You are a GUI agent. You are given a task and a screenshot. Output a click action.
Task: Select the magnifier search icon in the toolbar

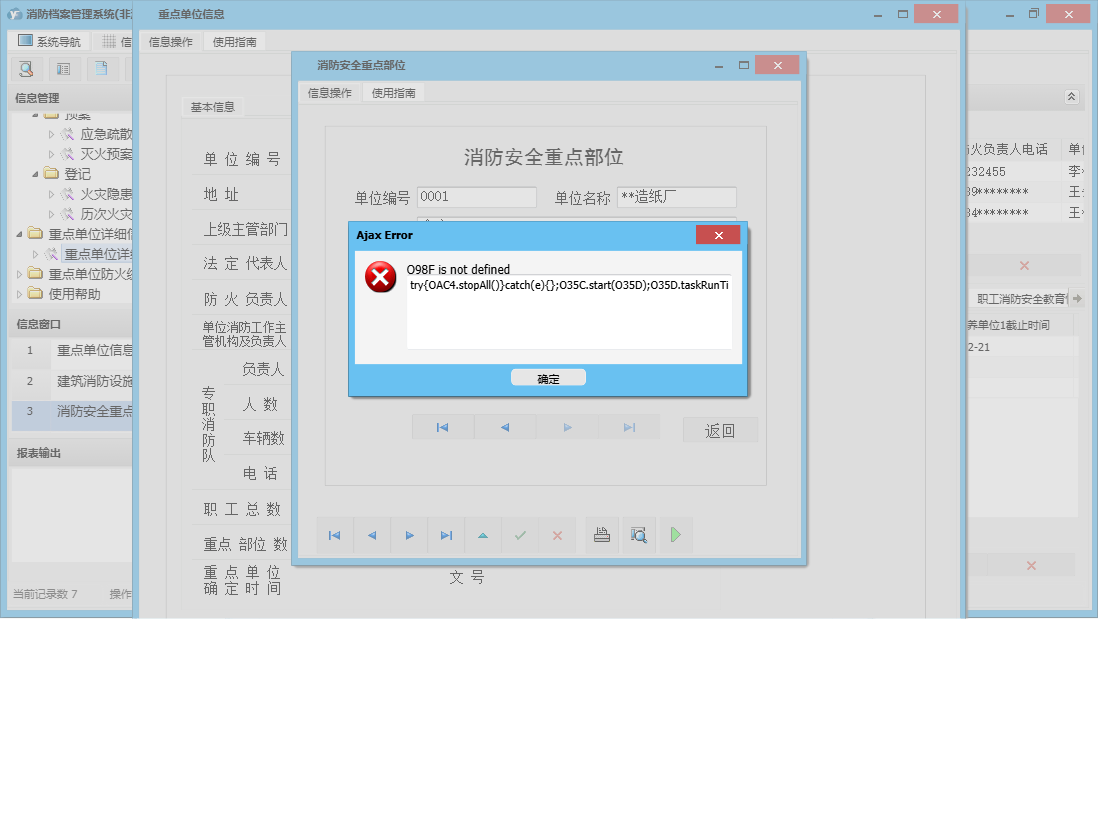point(27,69)
